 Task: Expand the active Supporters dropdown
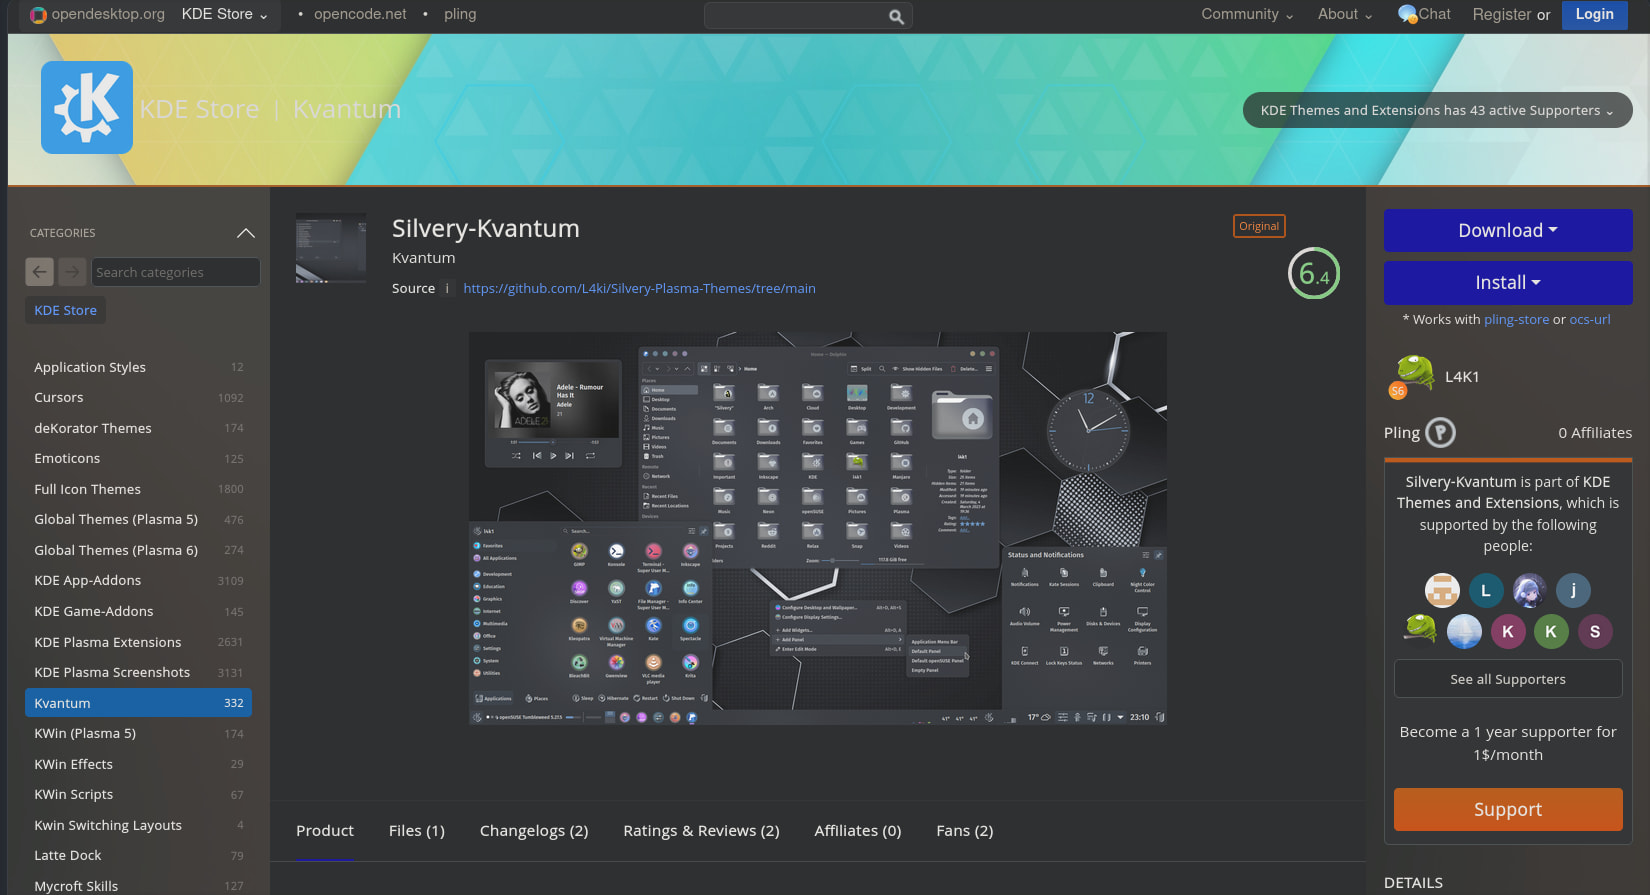pos(1437,110)
